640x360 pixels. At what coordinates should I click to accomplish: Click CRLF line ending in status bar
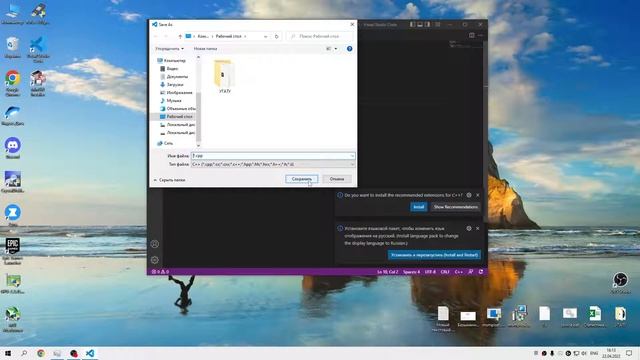coord(445,272)
